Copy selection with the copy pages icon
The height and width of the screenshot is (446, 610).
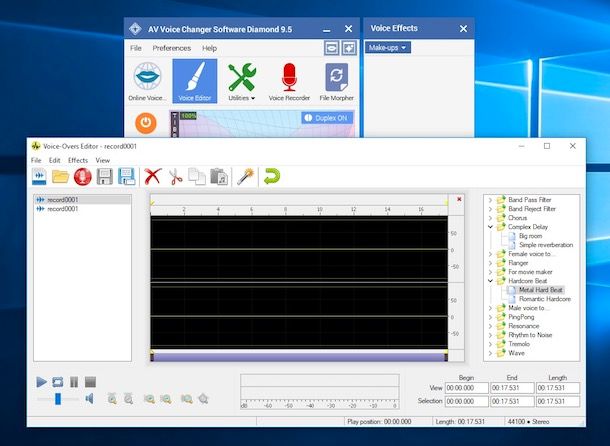pyautogui.click(x=197, y=177)
